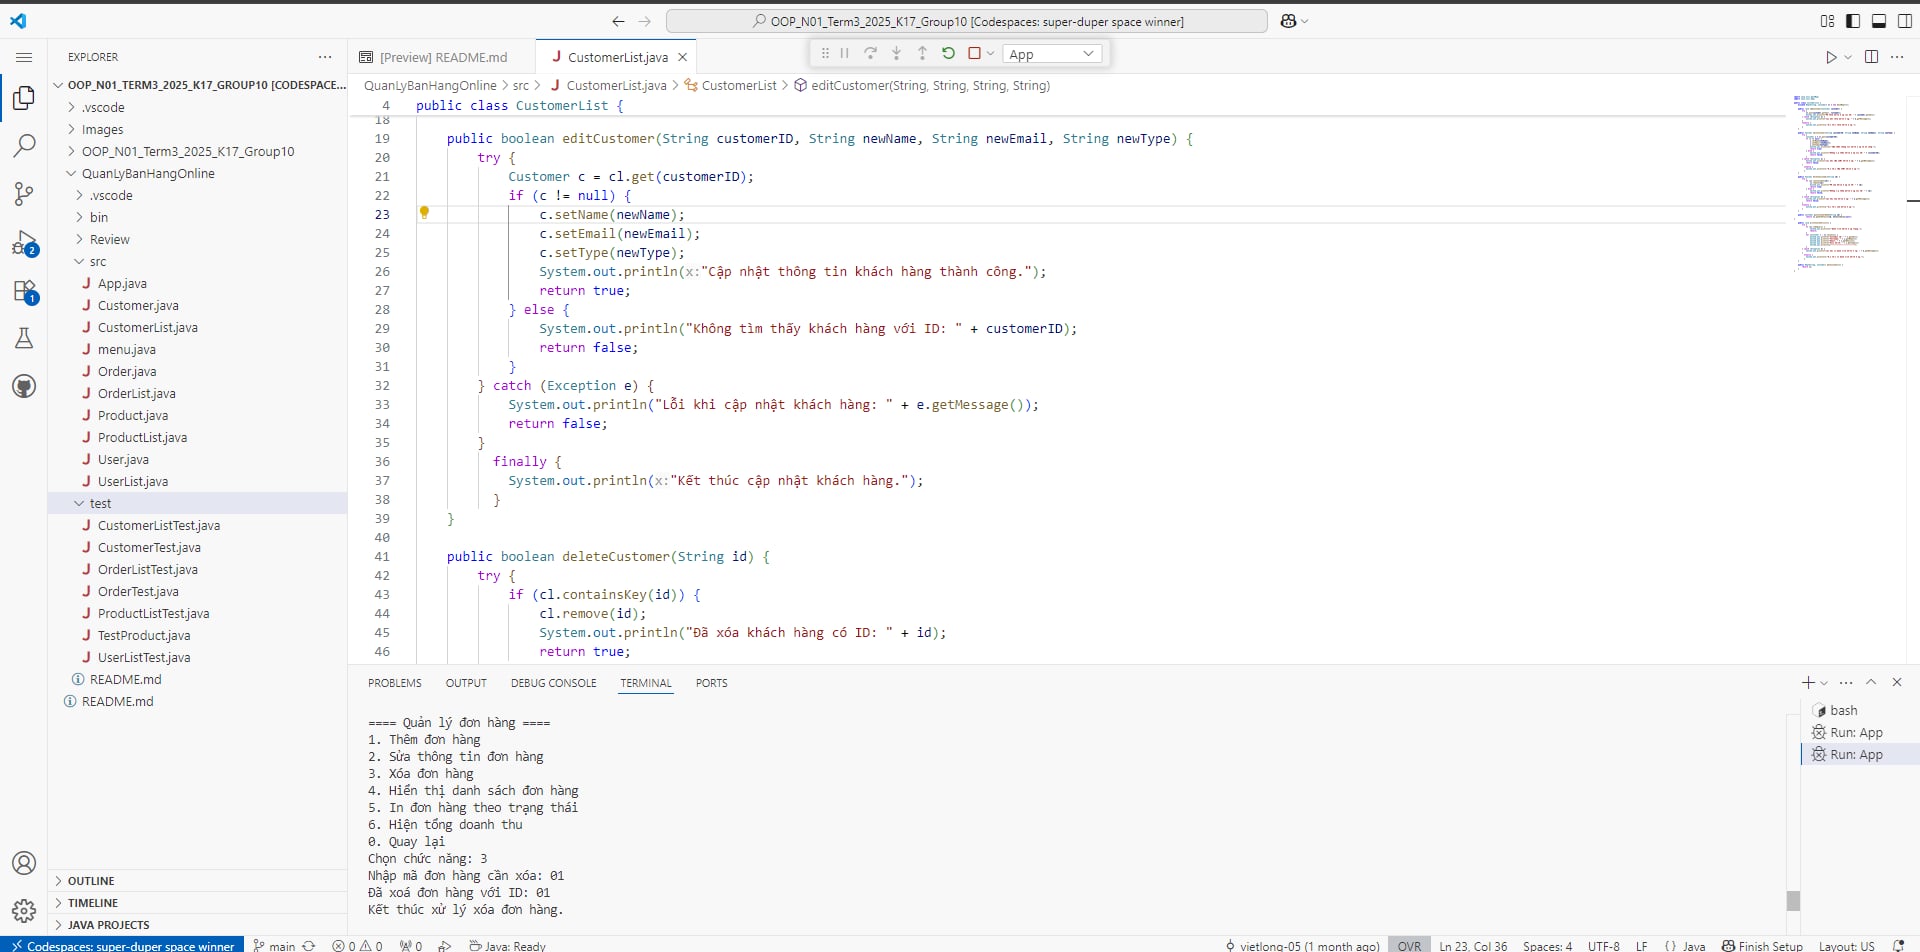Customize layout from title bar
This screenshot has height=952, width=1920.
[1827, 21]
